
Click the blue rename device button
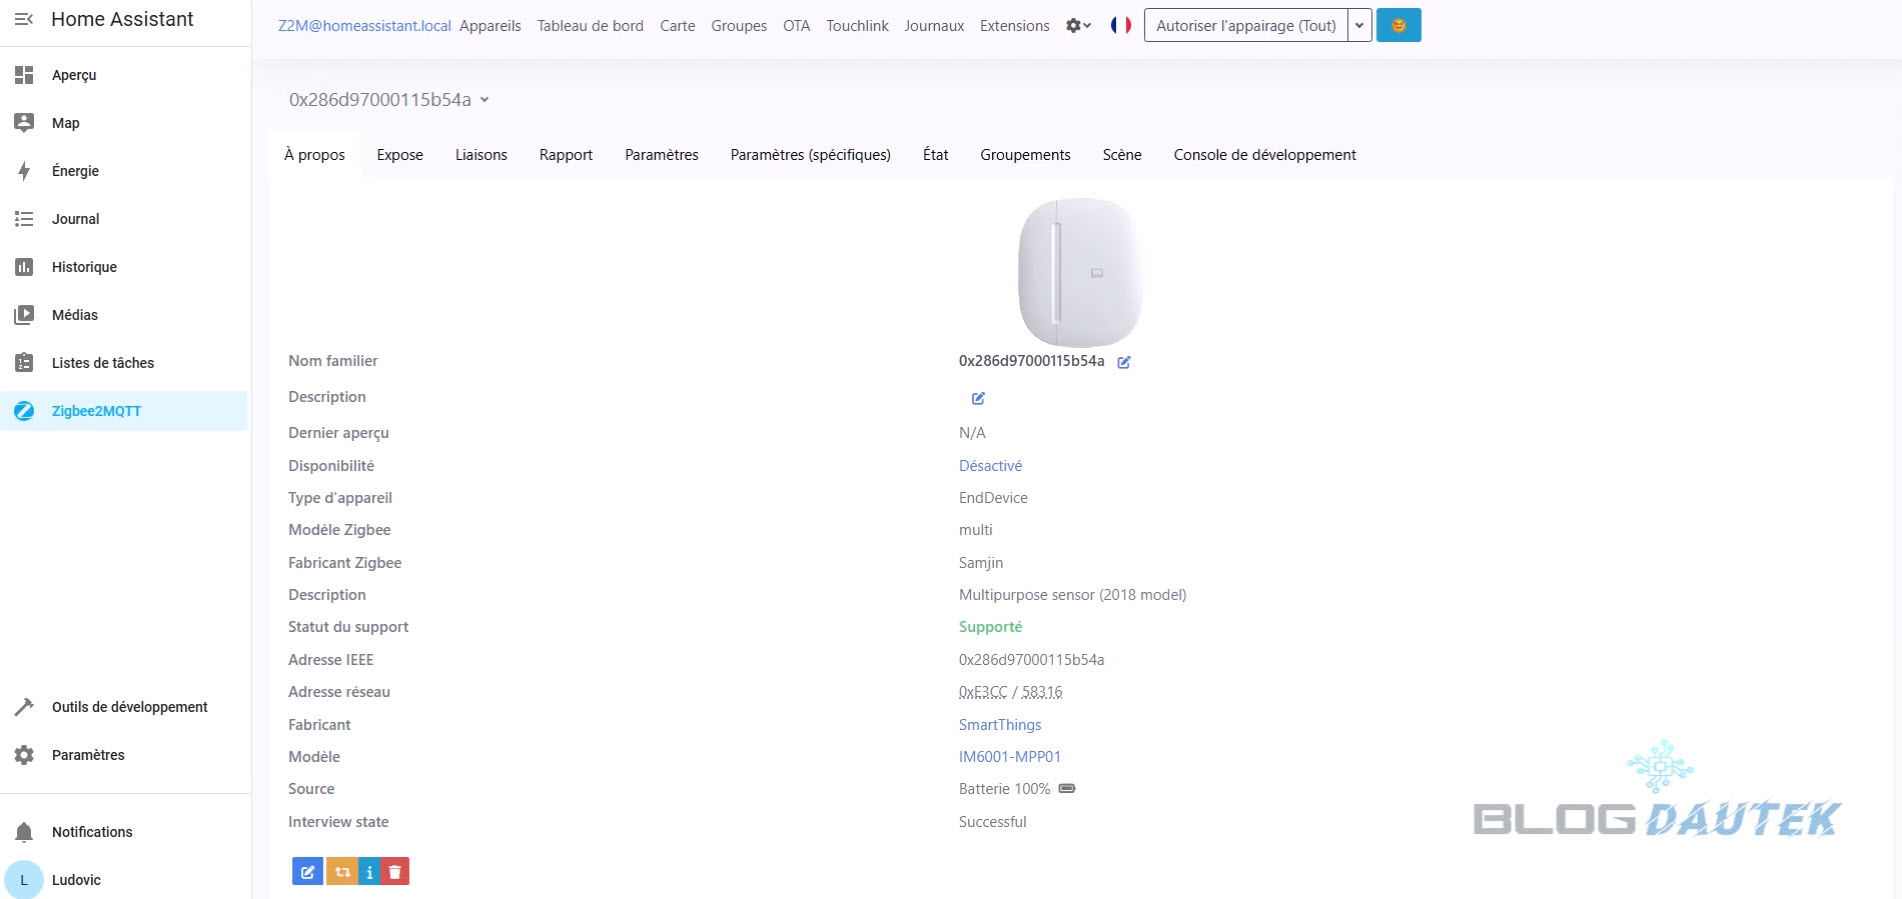[x=307, y=872]
